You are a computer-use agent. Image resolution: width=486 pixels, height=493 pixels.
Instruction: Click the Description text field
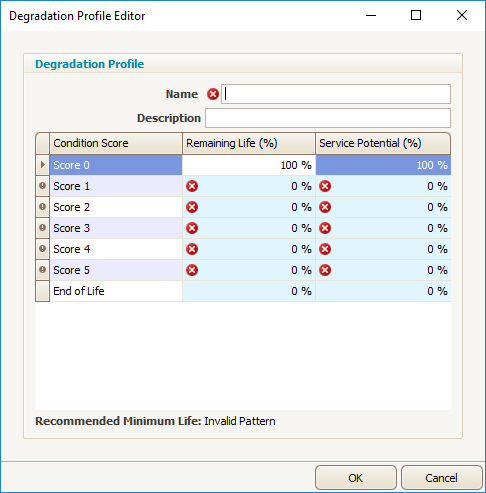tap(328, 118)
